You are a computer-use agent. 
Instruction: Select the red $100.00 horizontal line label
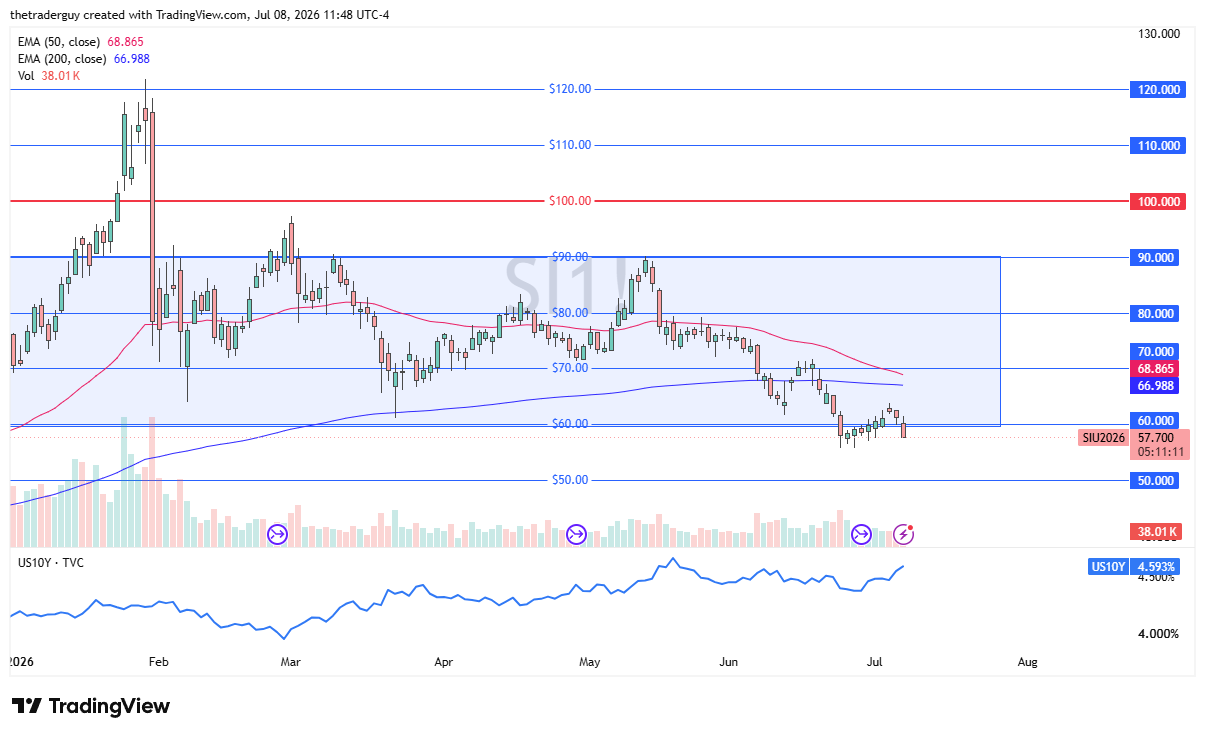pos(570,201)
